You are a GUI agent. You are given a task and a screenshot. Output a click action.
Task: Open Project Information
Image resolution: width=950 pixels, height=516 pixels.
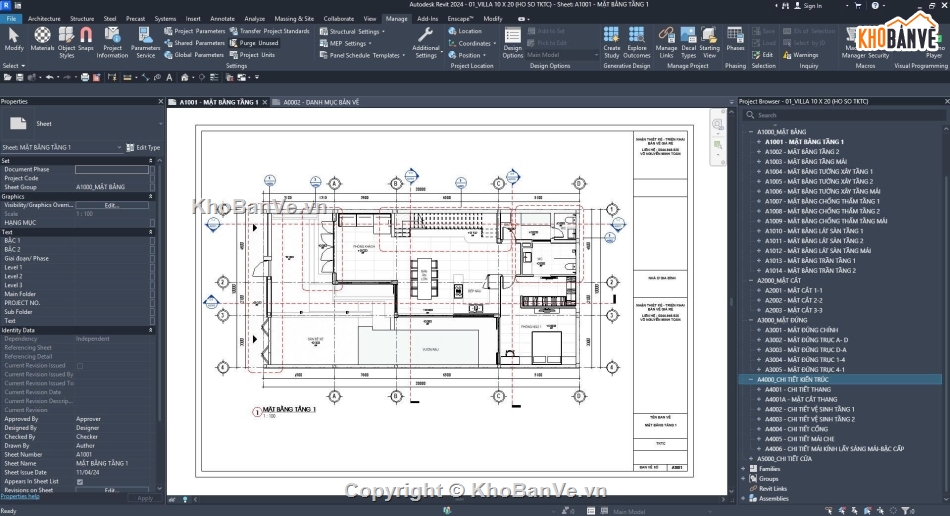112,42
